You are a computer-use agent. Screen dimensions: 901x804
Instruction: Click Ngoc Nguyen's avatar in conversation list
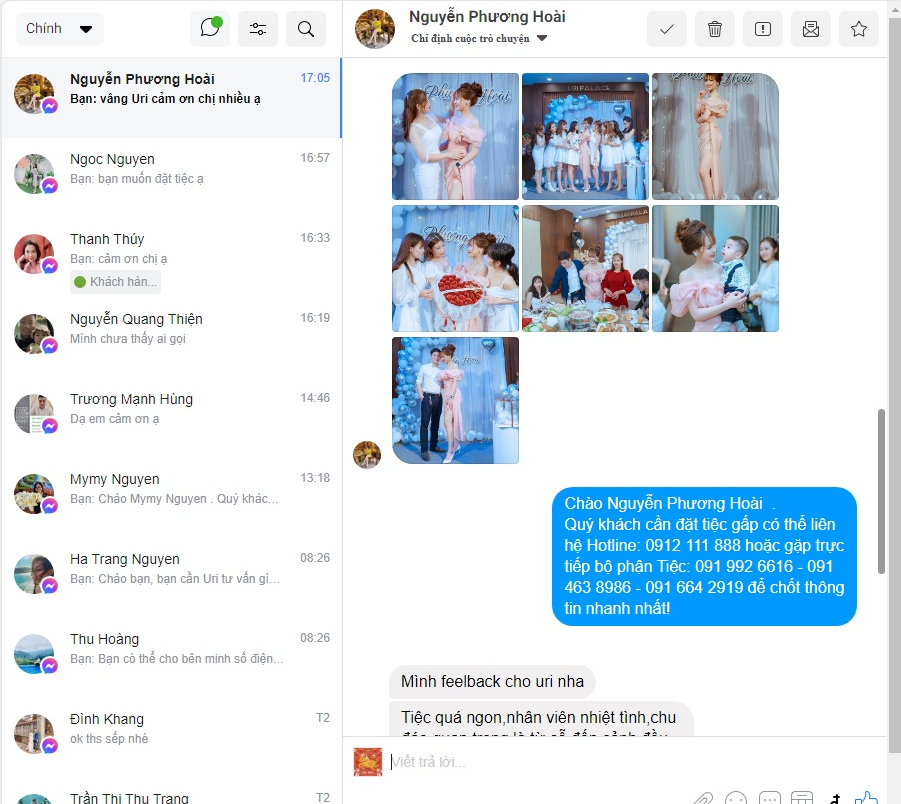click(34, 174)
